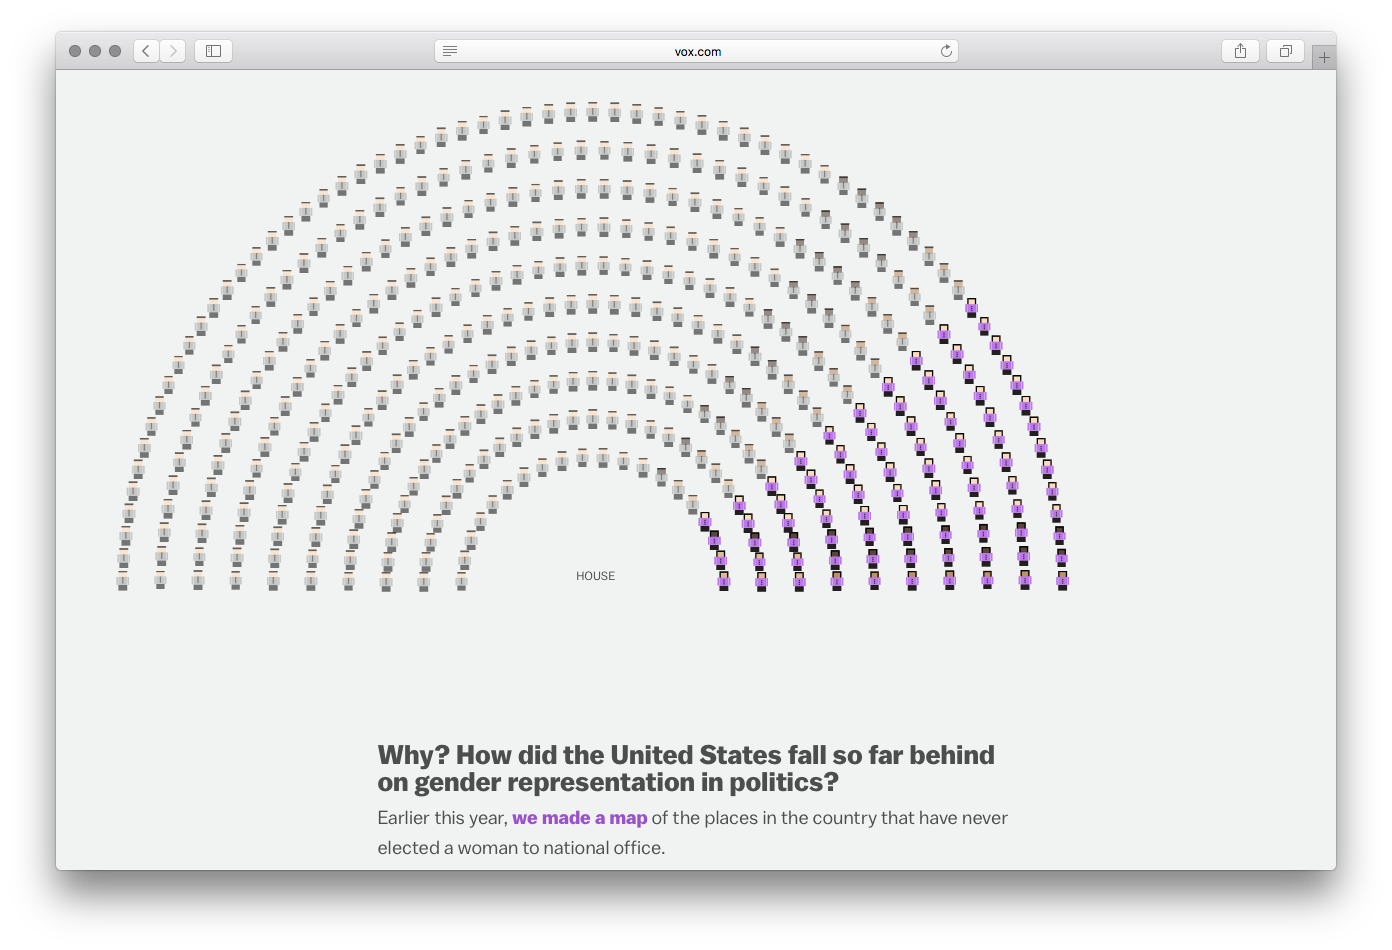Click the HOUSE label under the chart
The image size is (1392, 950).
[595, 575]
